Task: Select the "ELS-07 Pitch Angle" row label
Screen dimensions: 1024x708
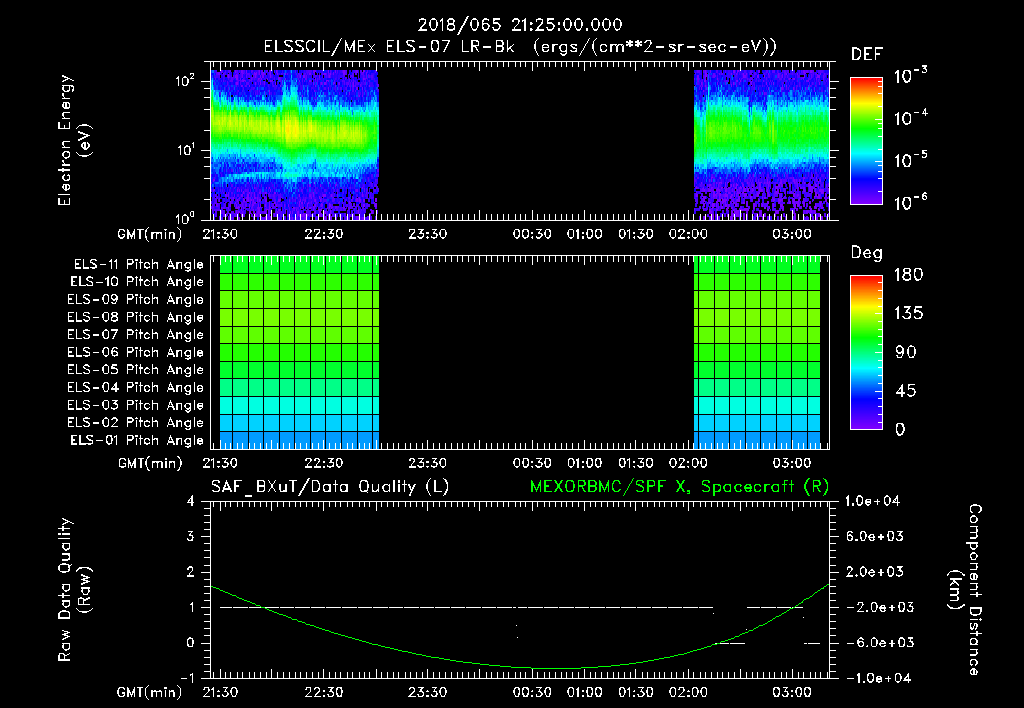Action: coord(136,335)
